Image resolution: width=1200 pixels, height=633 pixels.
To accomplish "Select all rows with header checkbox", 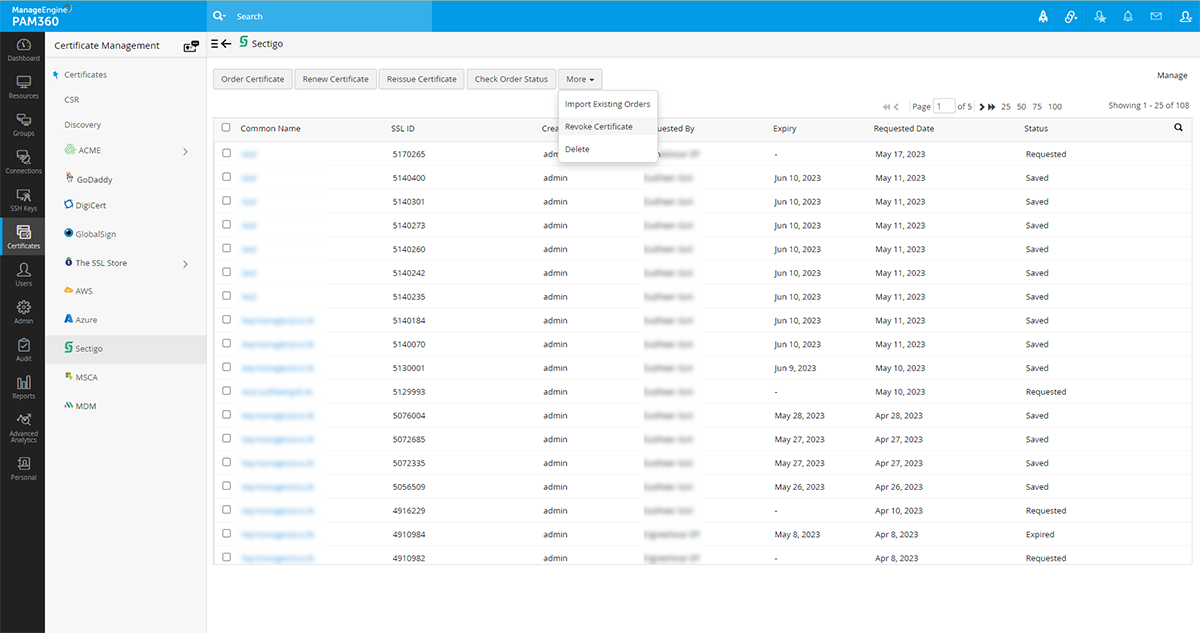I will click(x=226, y=128).
